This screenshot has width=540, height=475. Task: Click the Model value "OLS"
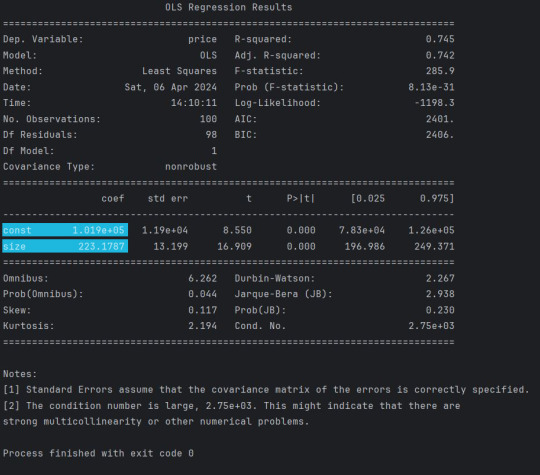pyautogui.click(x=208, y=55)
